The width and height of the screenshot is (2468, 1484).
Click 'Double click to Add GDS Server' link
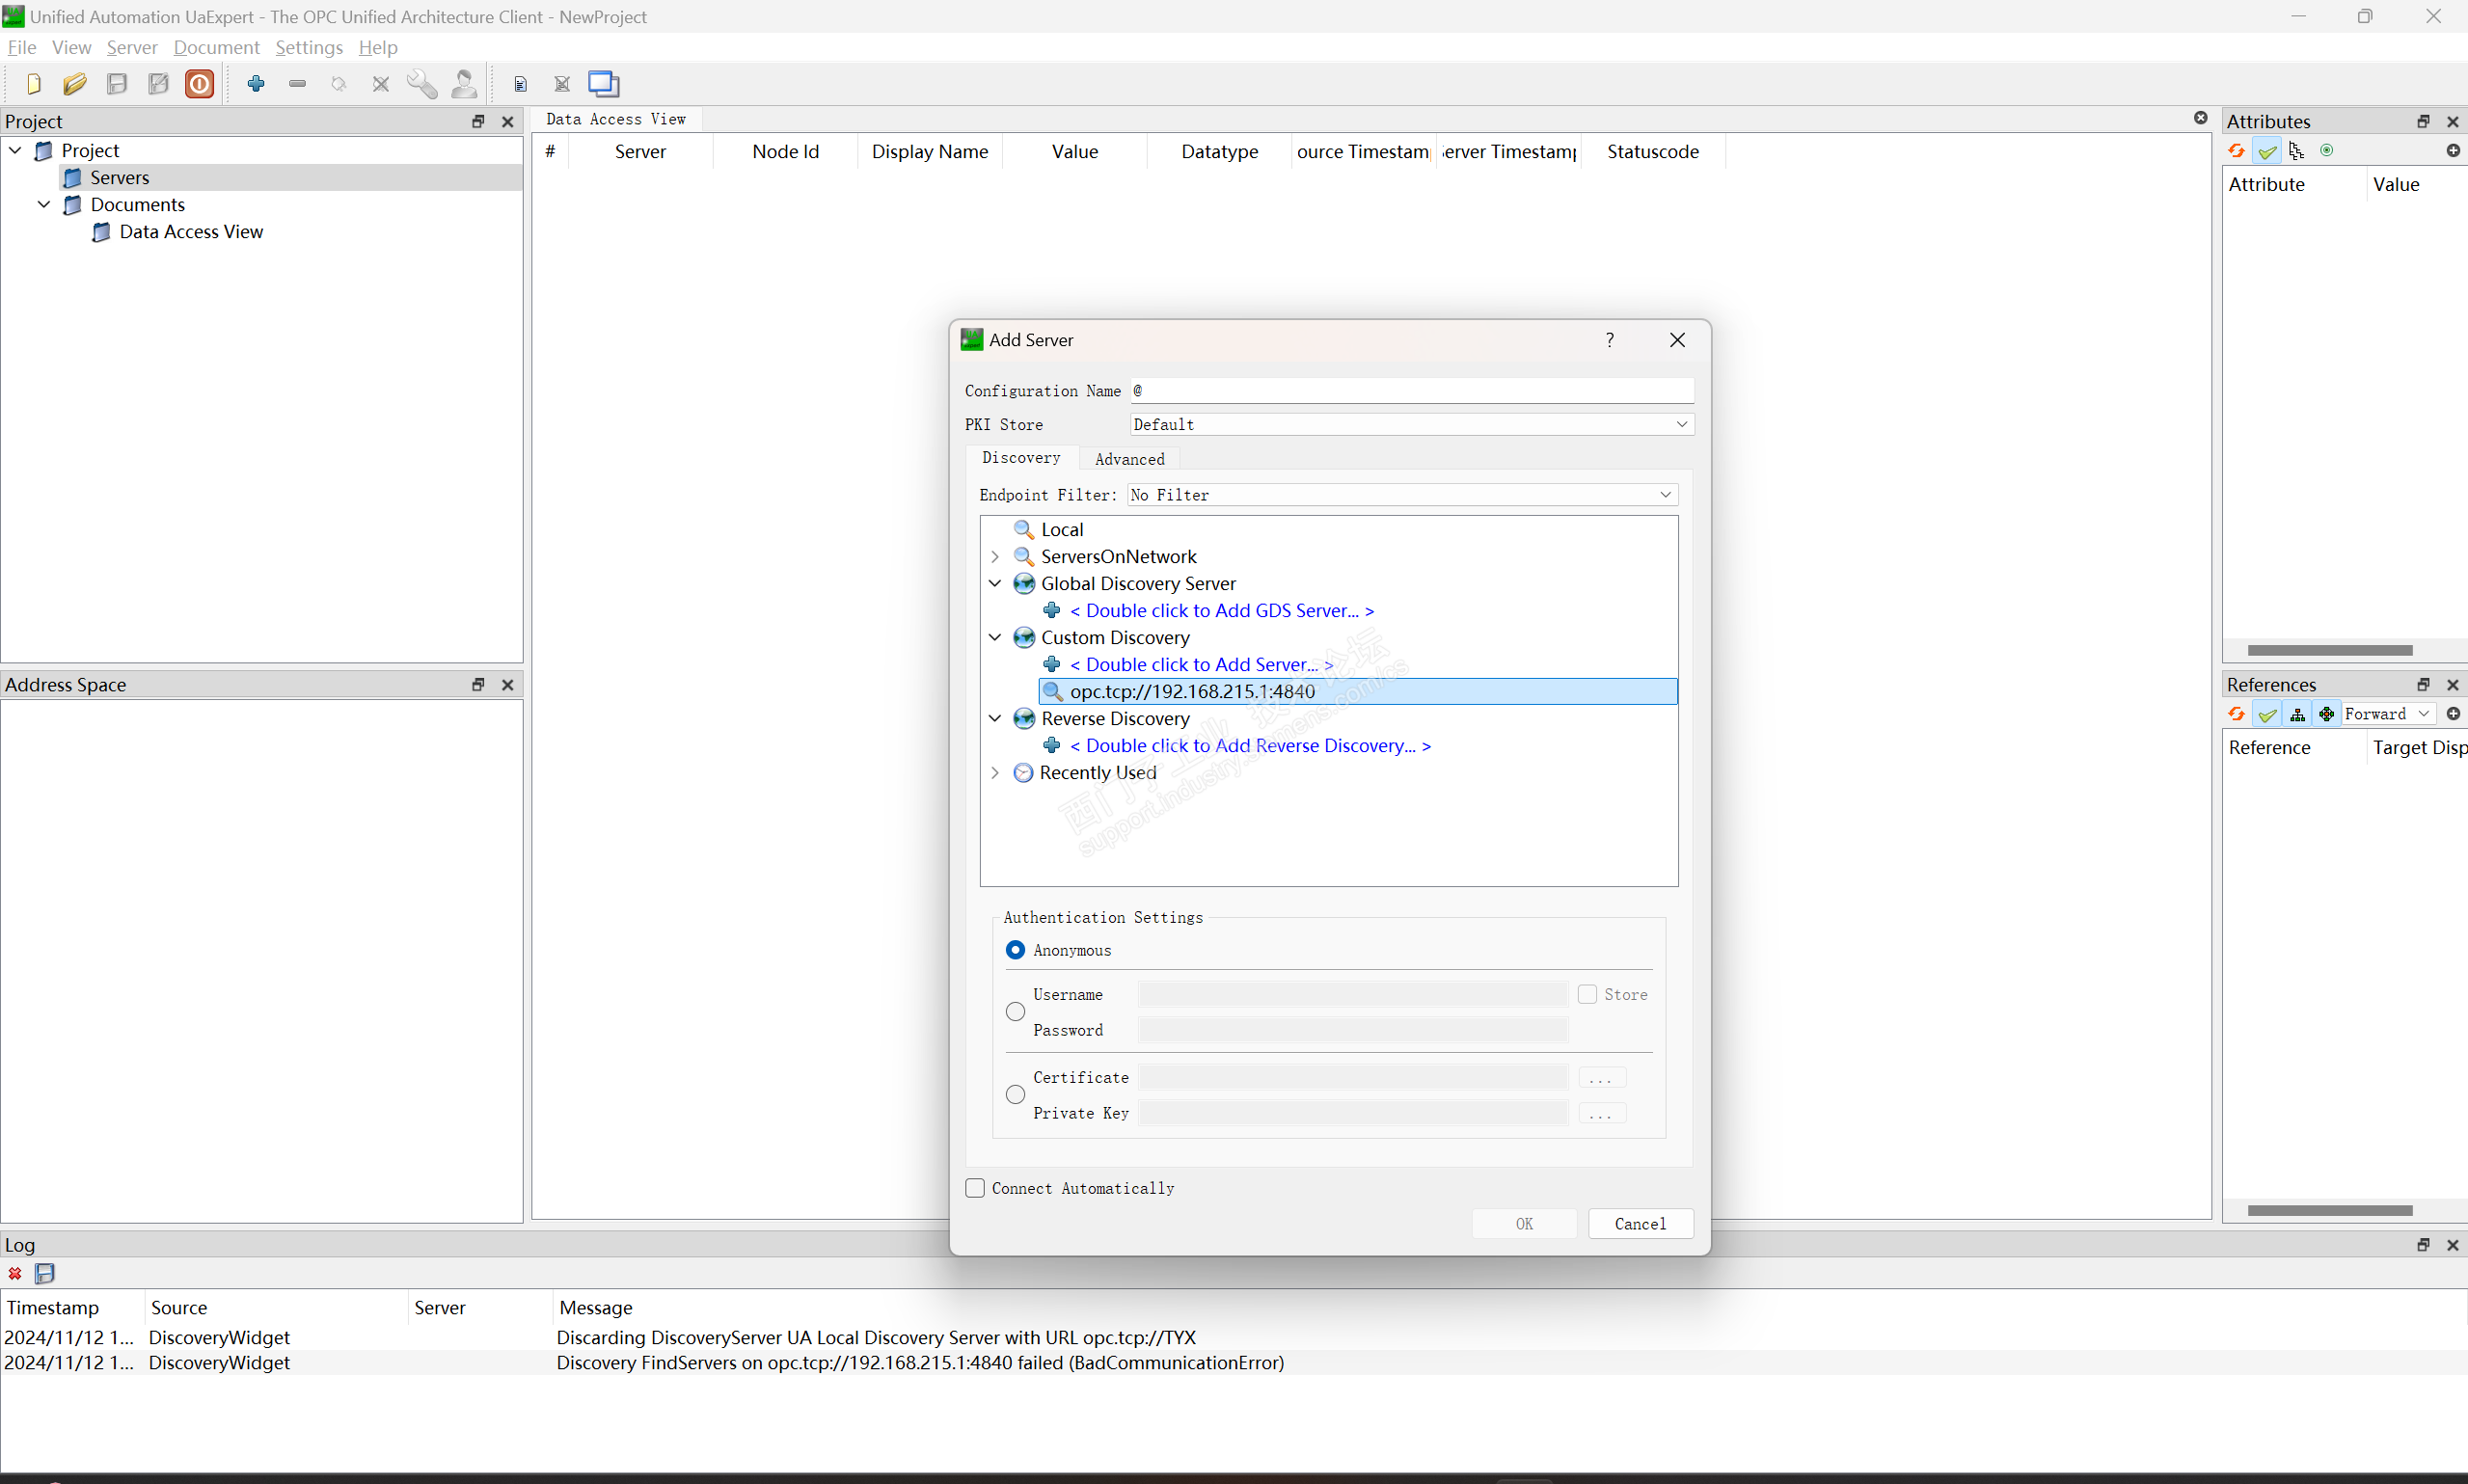(1221, 610)
